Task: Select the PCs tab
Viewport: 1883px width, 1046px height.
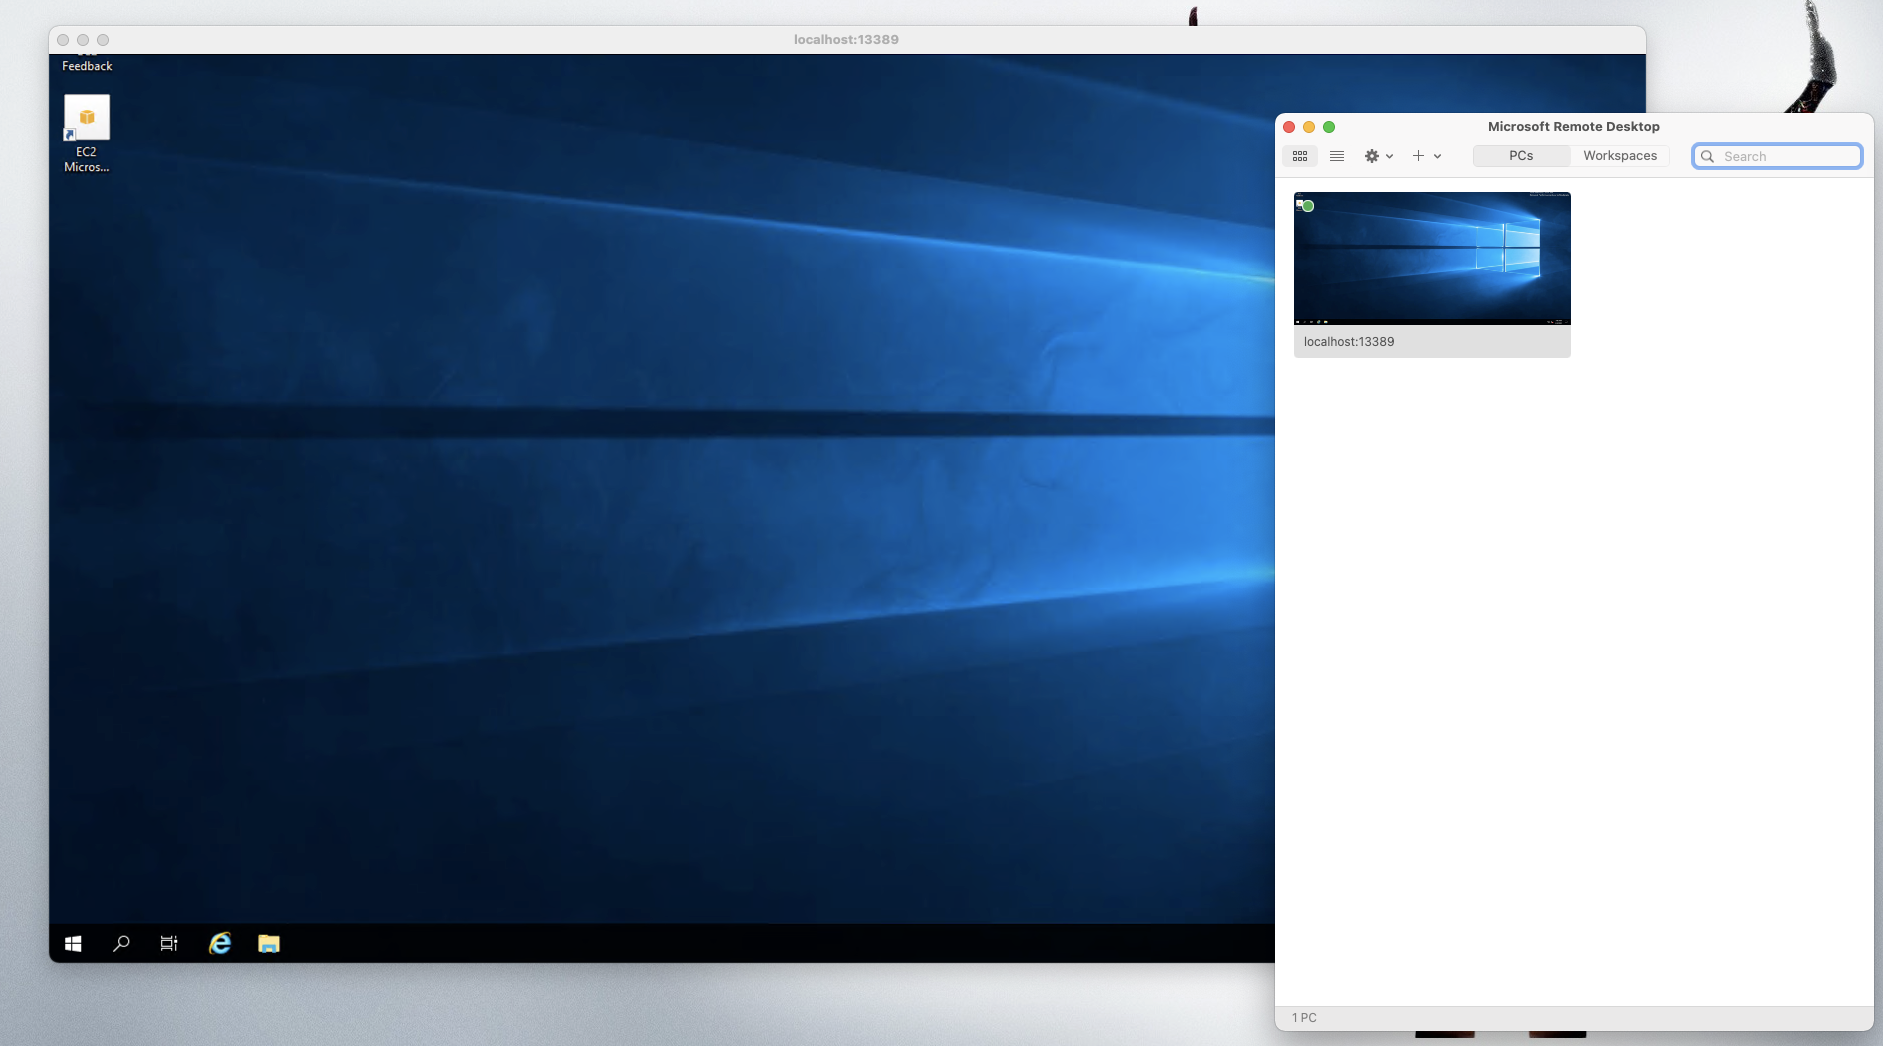Action: [x=1521, y=156]
